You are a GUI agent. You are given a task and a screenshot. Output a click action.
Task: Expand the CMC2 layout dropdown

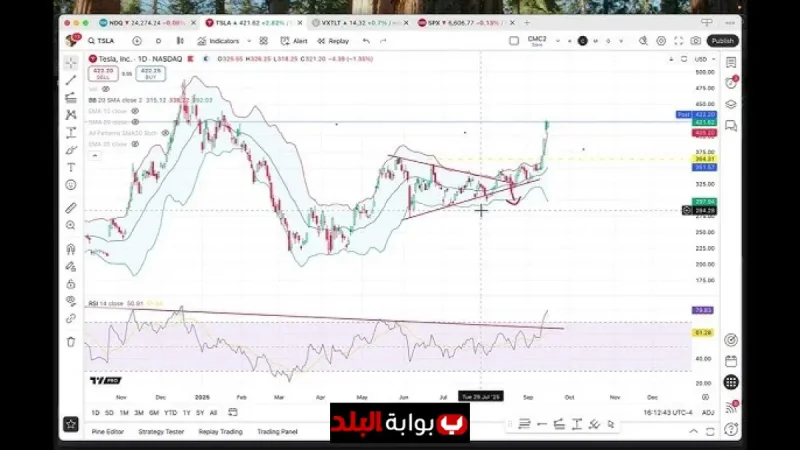[x=558, y=41]
